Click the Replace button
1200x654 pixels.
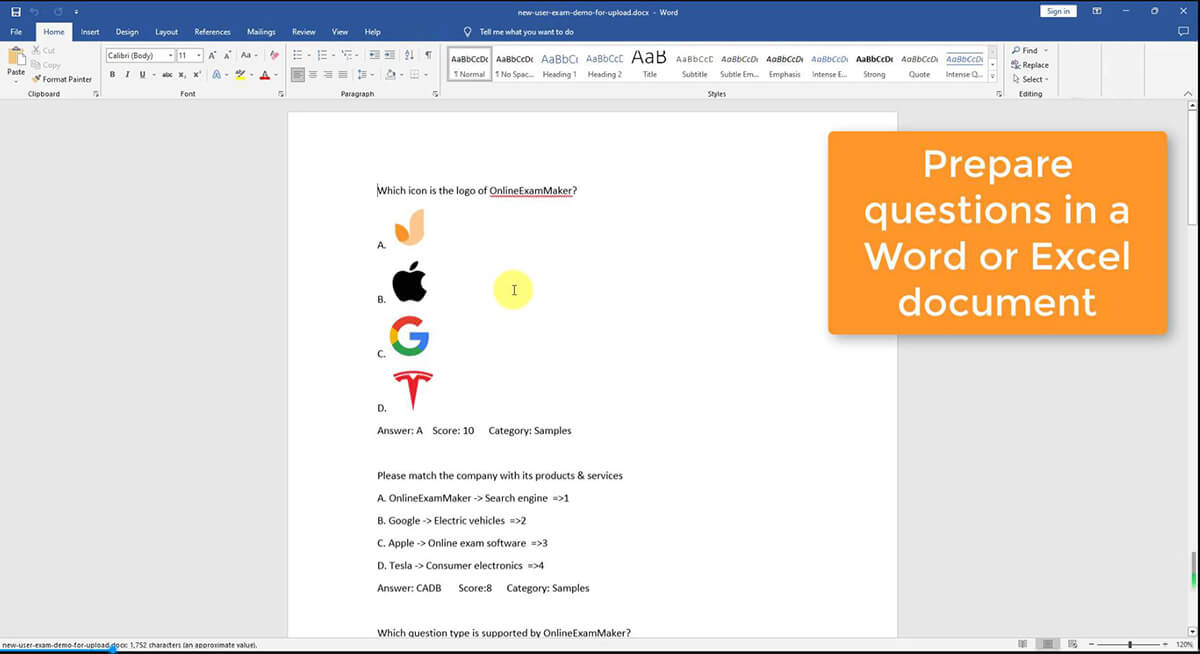[x=1030, y=65]
